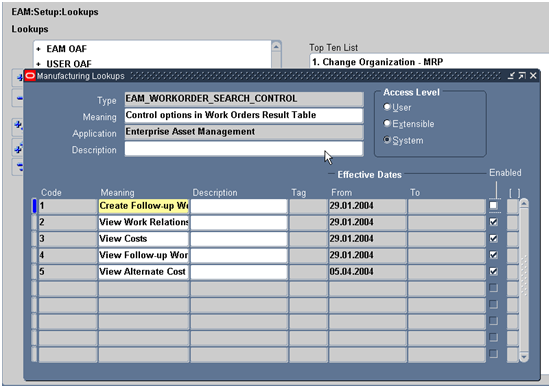This screenshot has width=551, height=388.
Task: Click scroll-up arrow of lookup codes table
Action: tap(524, 203)
